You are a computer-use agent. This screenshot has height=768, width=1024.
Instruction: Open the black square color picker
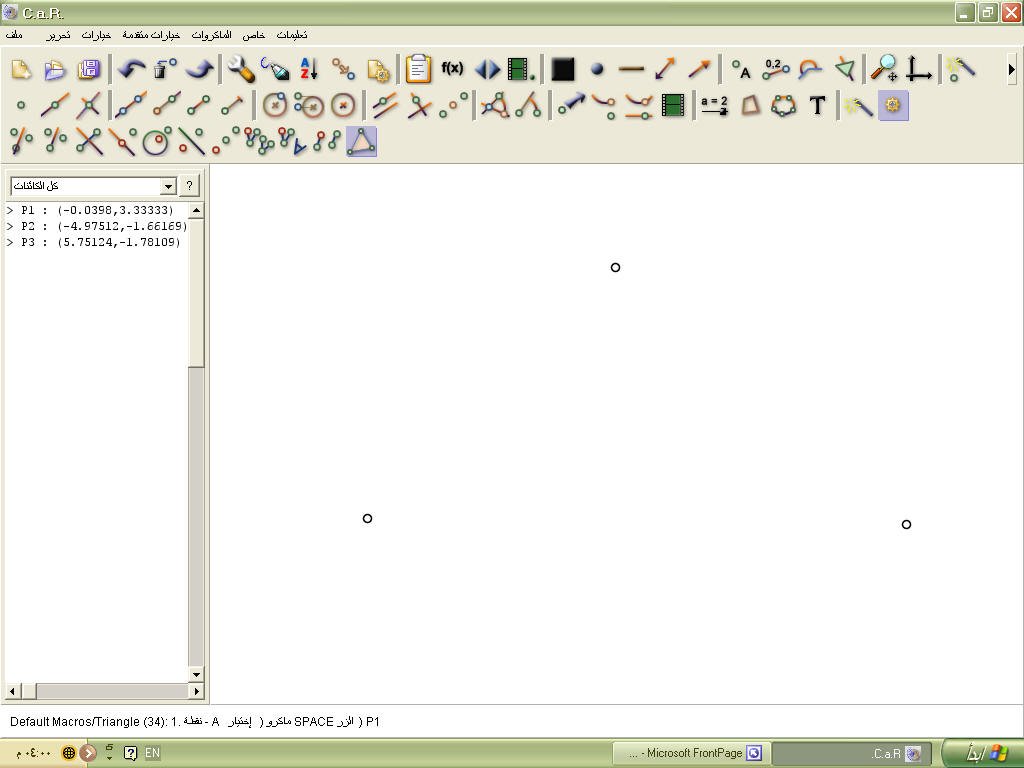click(x=562, y=69)
